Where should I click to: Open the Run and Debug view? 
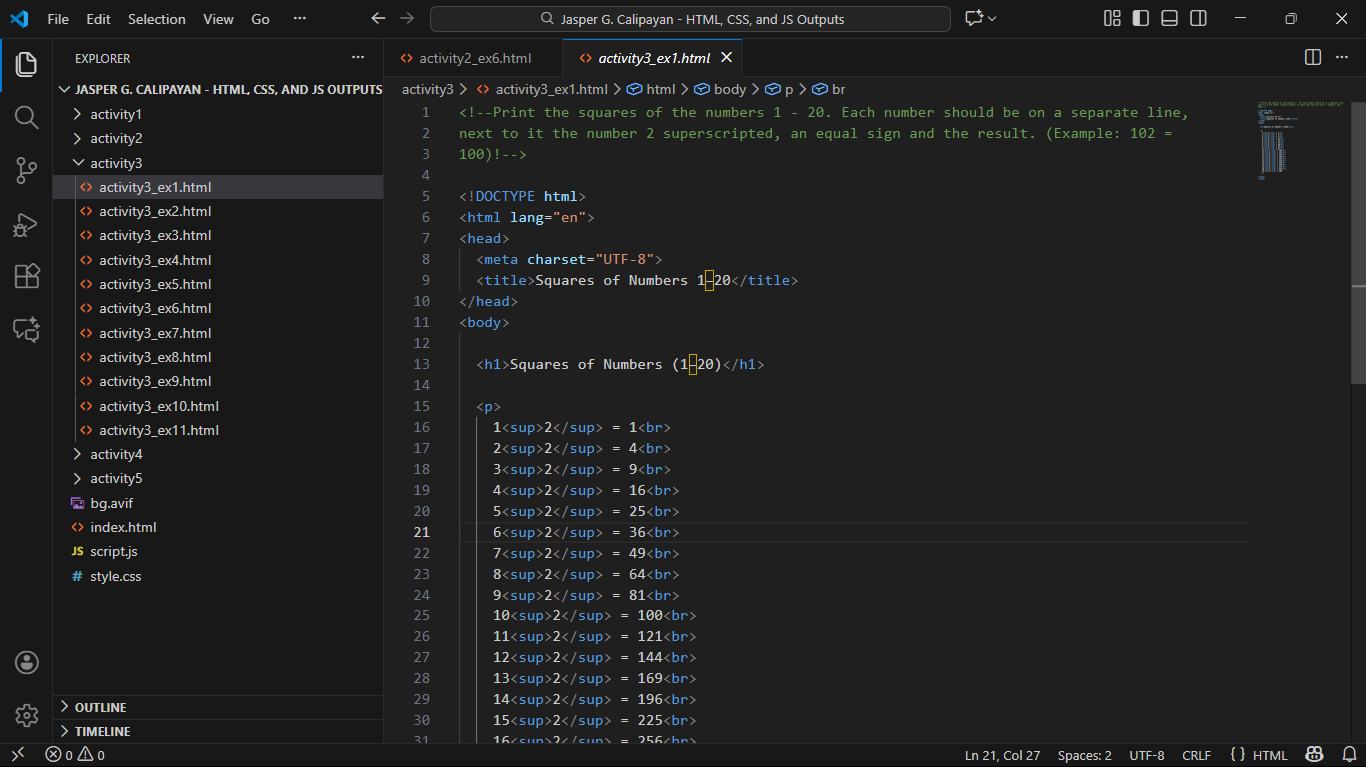(x=26, y=224)
